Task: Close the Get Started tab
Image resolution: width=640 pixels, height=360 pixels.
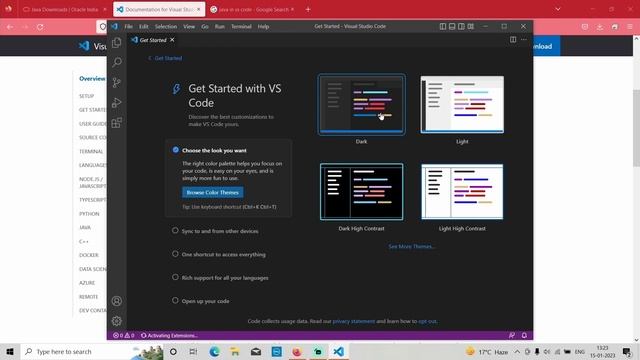Action: (x=172, y=40)
